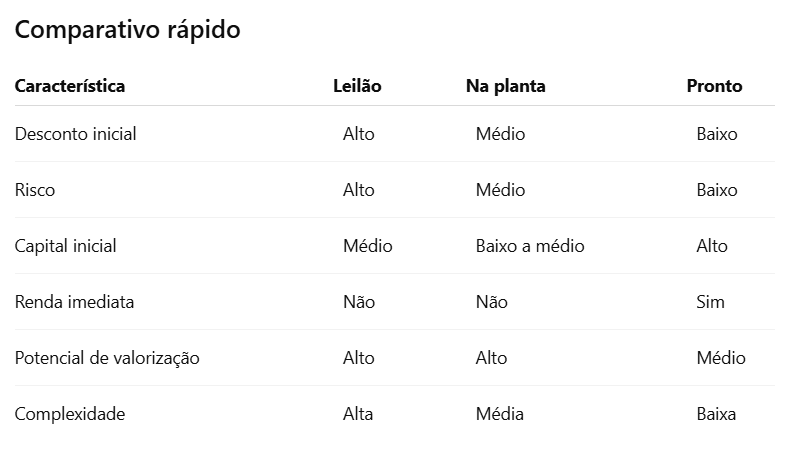Click Não under Na planta column
Viewport: 792px width, 462px height.
[x=491, y=302]
